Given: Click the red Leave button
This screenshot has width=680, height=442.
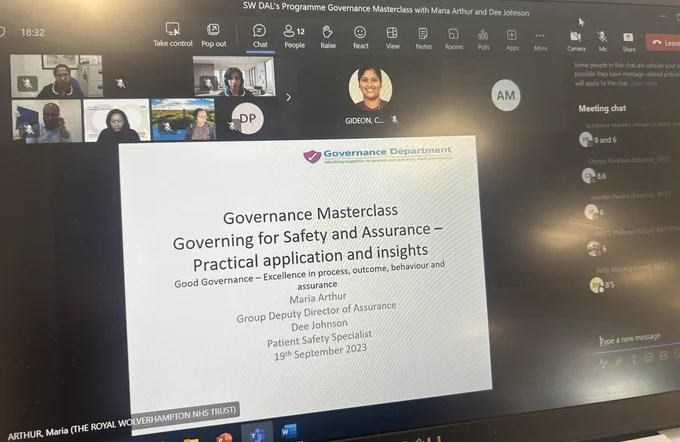Looking at the screenshot, I should [664, 43].
